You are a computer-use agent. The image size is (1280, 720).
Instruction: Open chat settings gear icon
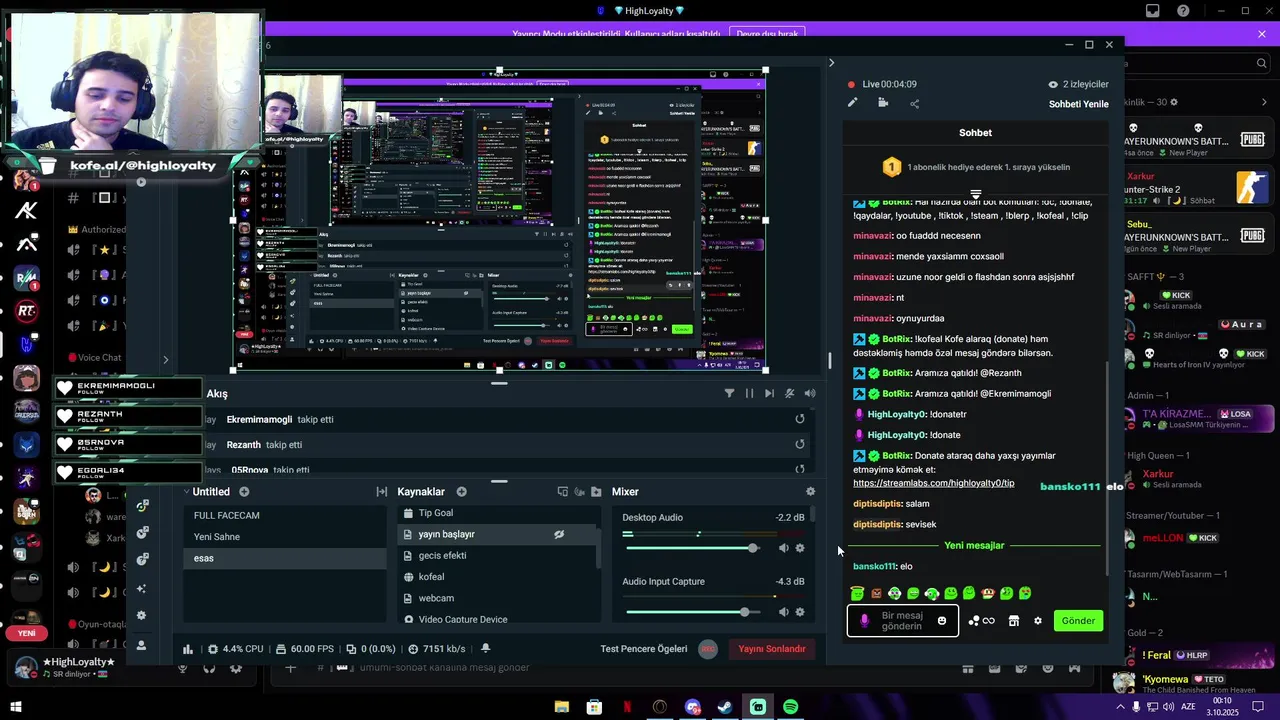(1038, 621)
